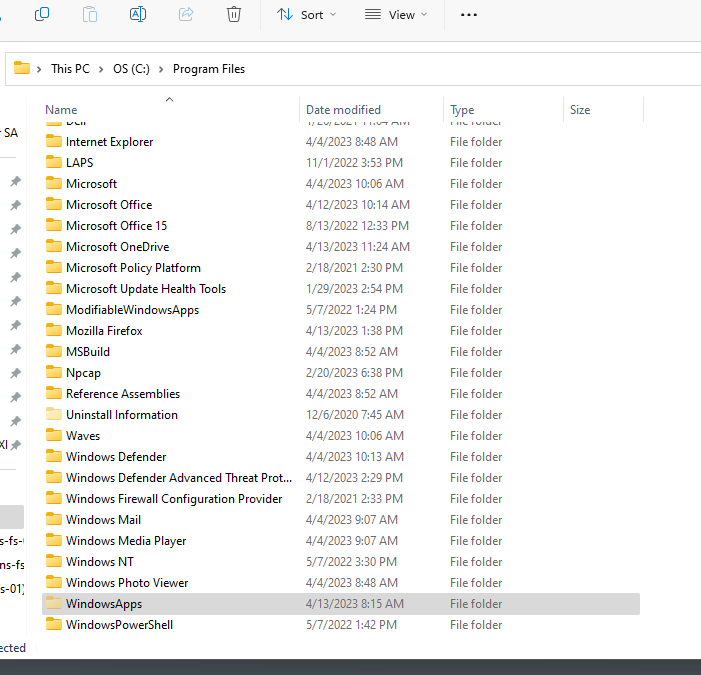Select Microsoft Update Health Tools folder icon

pos(54,288)
